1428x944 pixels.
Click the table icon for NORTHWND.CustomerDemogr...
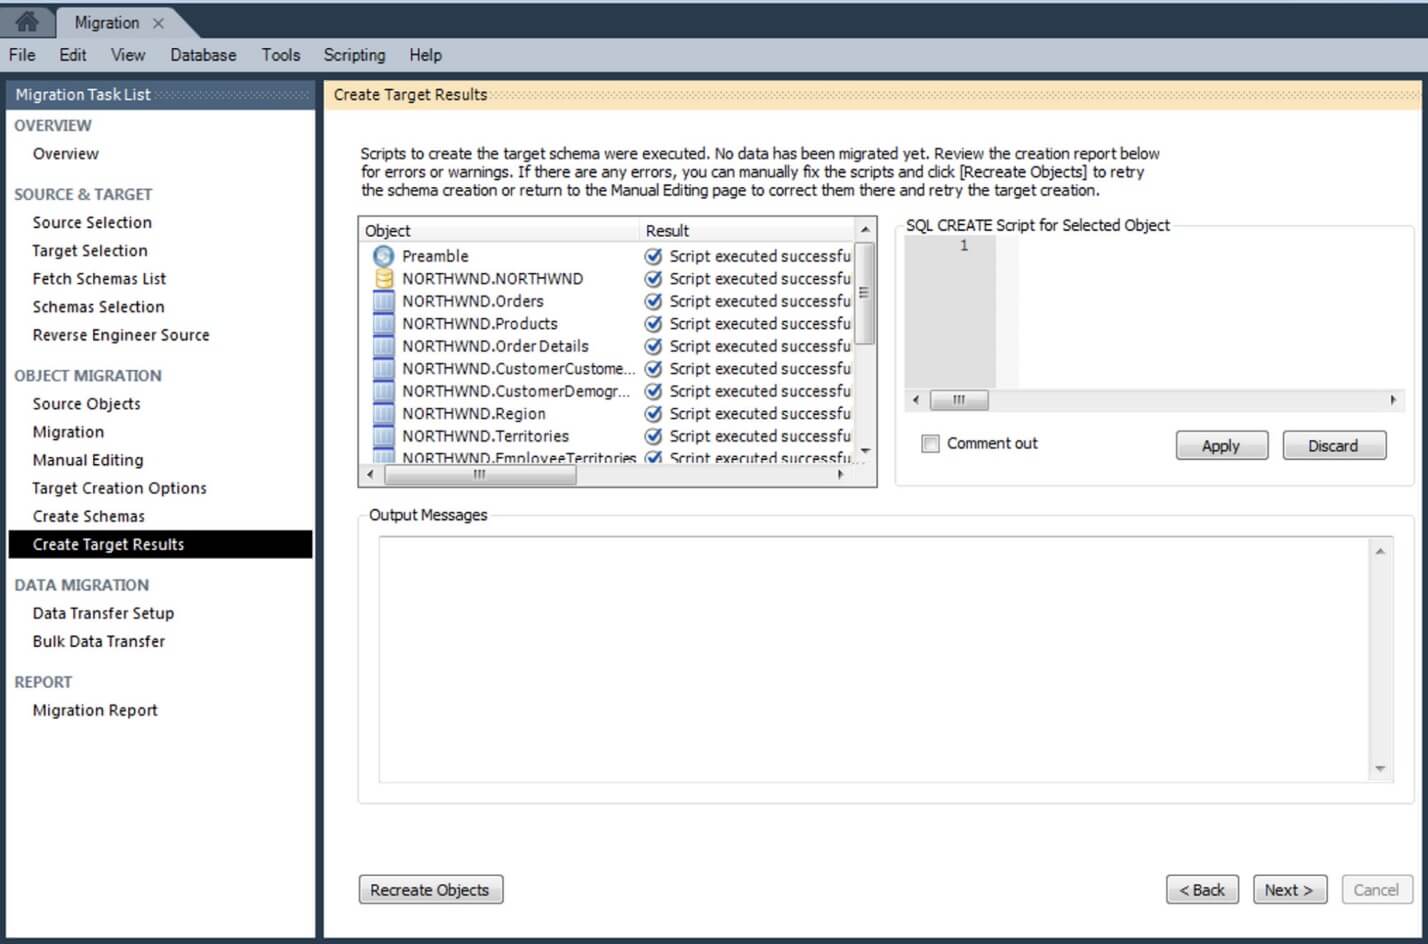pos(384,391)
